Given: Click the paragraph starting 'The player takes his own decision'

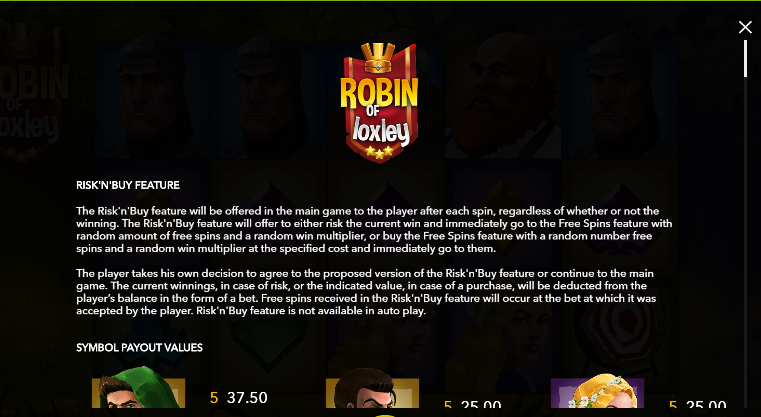Looking at the screenshot, I should point(366,292).
